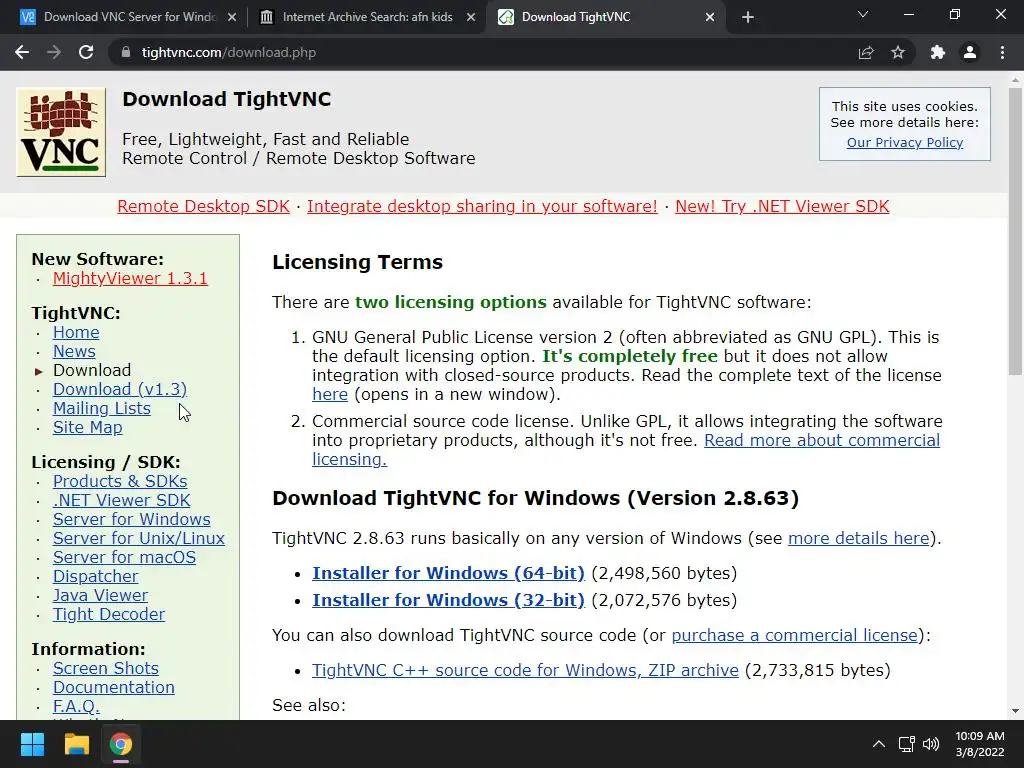Open Products & SDKs link
This screenshot has height=768, width=1024.
(x=120, y=481)
